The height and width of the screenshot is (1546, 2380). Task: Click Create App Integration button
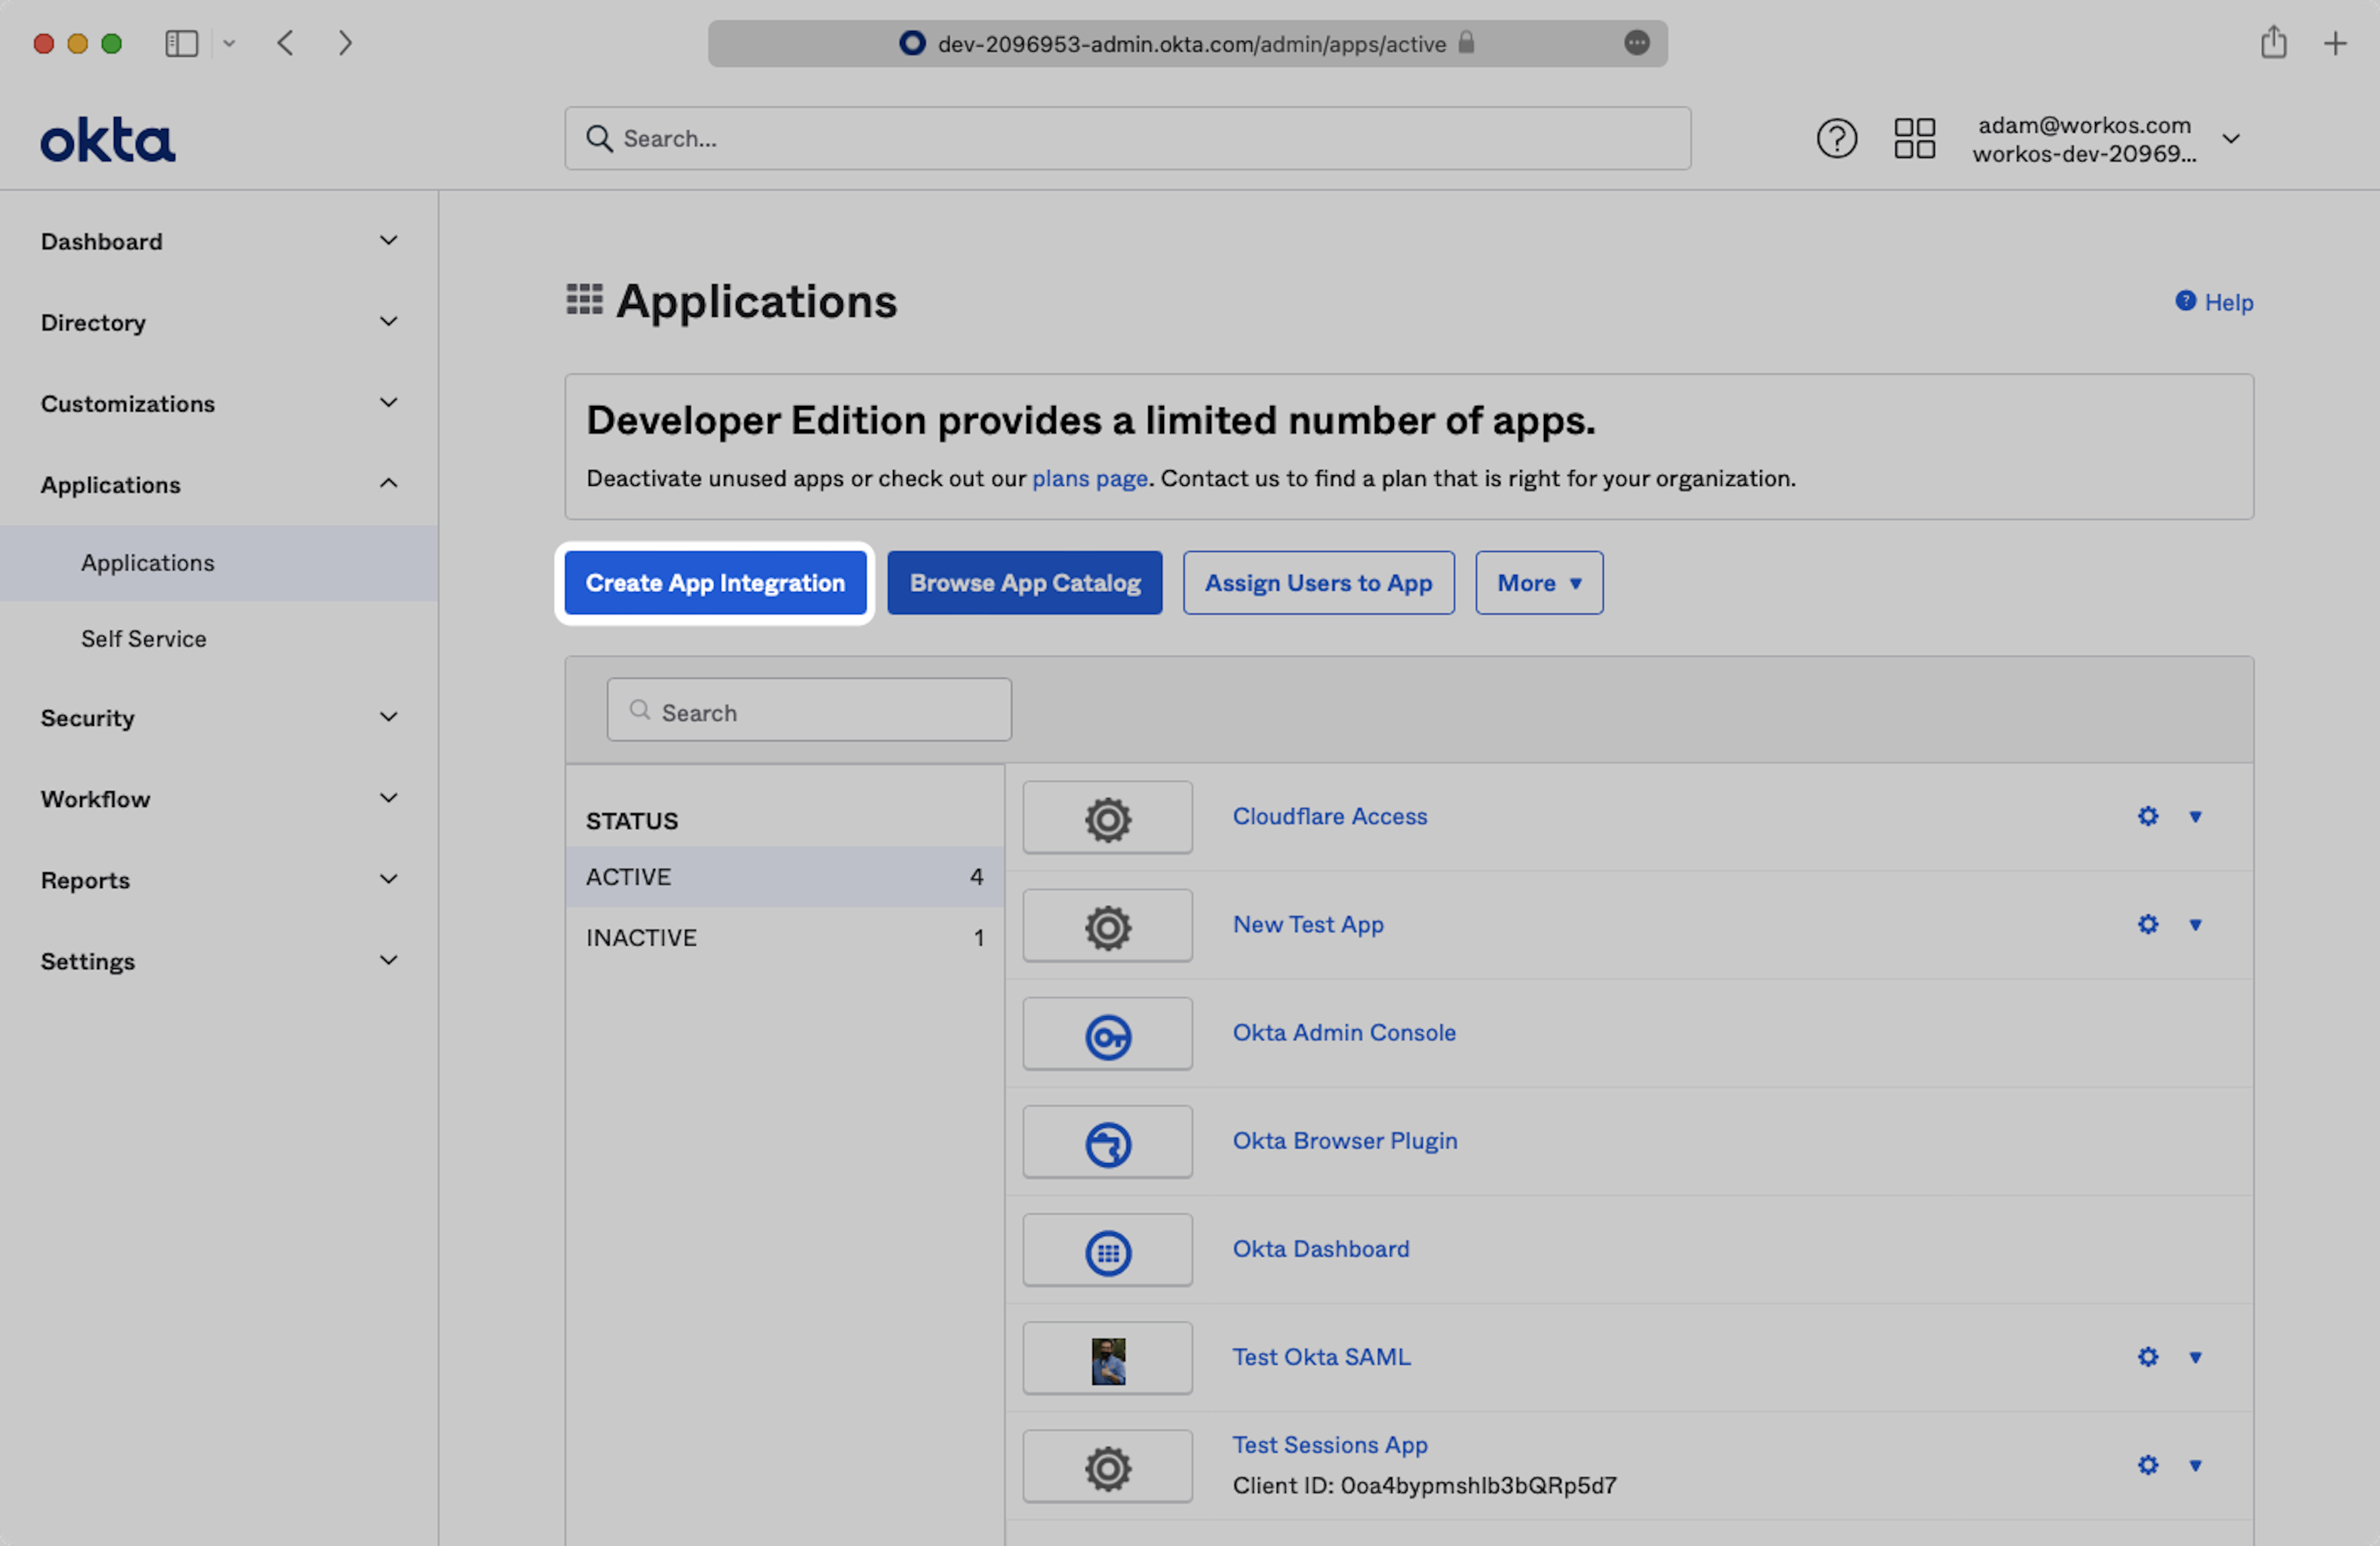715,583
